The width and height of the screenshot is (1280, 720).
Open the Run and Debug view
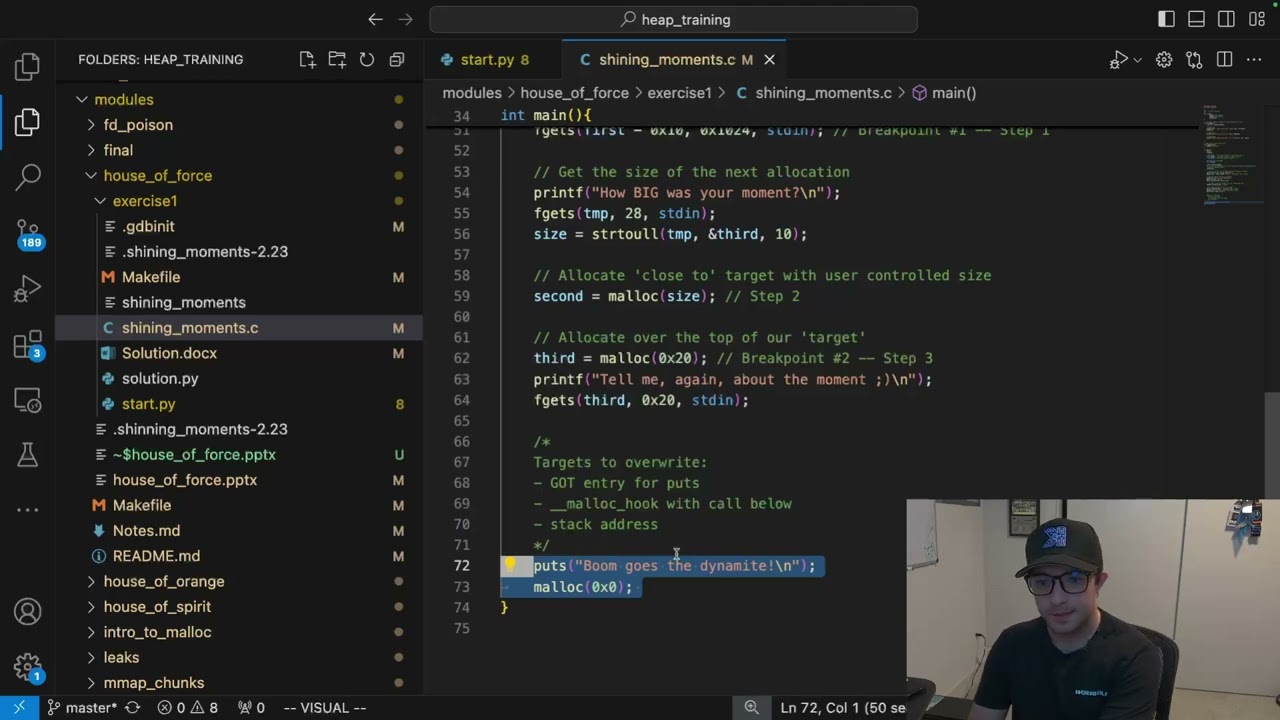28,289
